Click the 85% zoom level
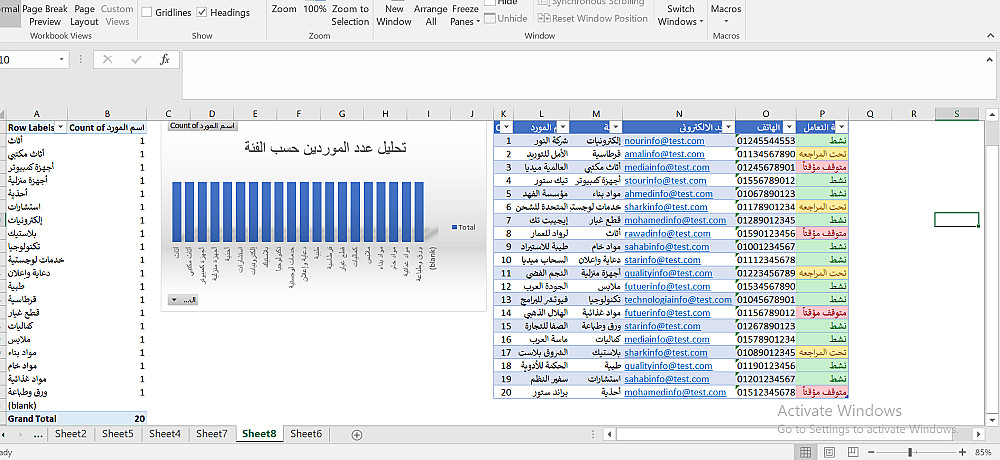The width and height of the screenshot is (1000, 460). click(983, 452)
